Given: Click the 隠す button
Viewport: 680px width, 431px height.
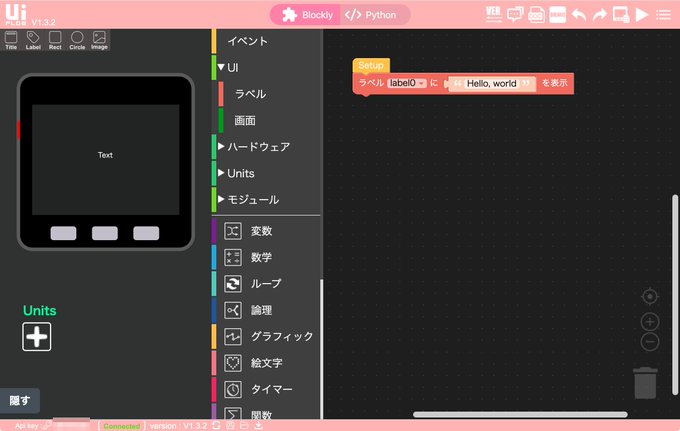Looking at the screenshot, I should click(x=20, y=401).
